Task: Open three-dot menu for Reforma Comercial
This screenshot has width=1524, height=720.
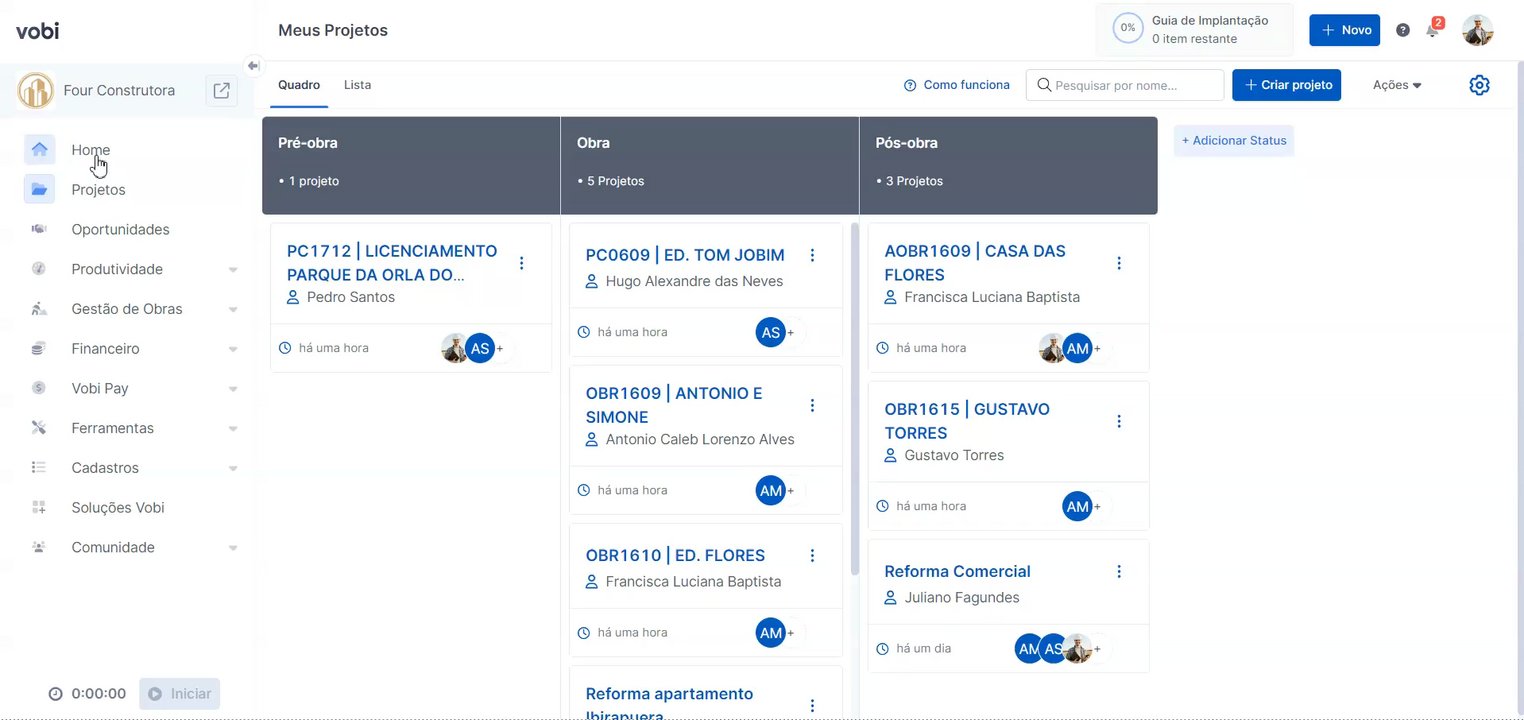Action: (1119, 572)
